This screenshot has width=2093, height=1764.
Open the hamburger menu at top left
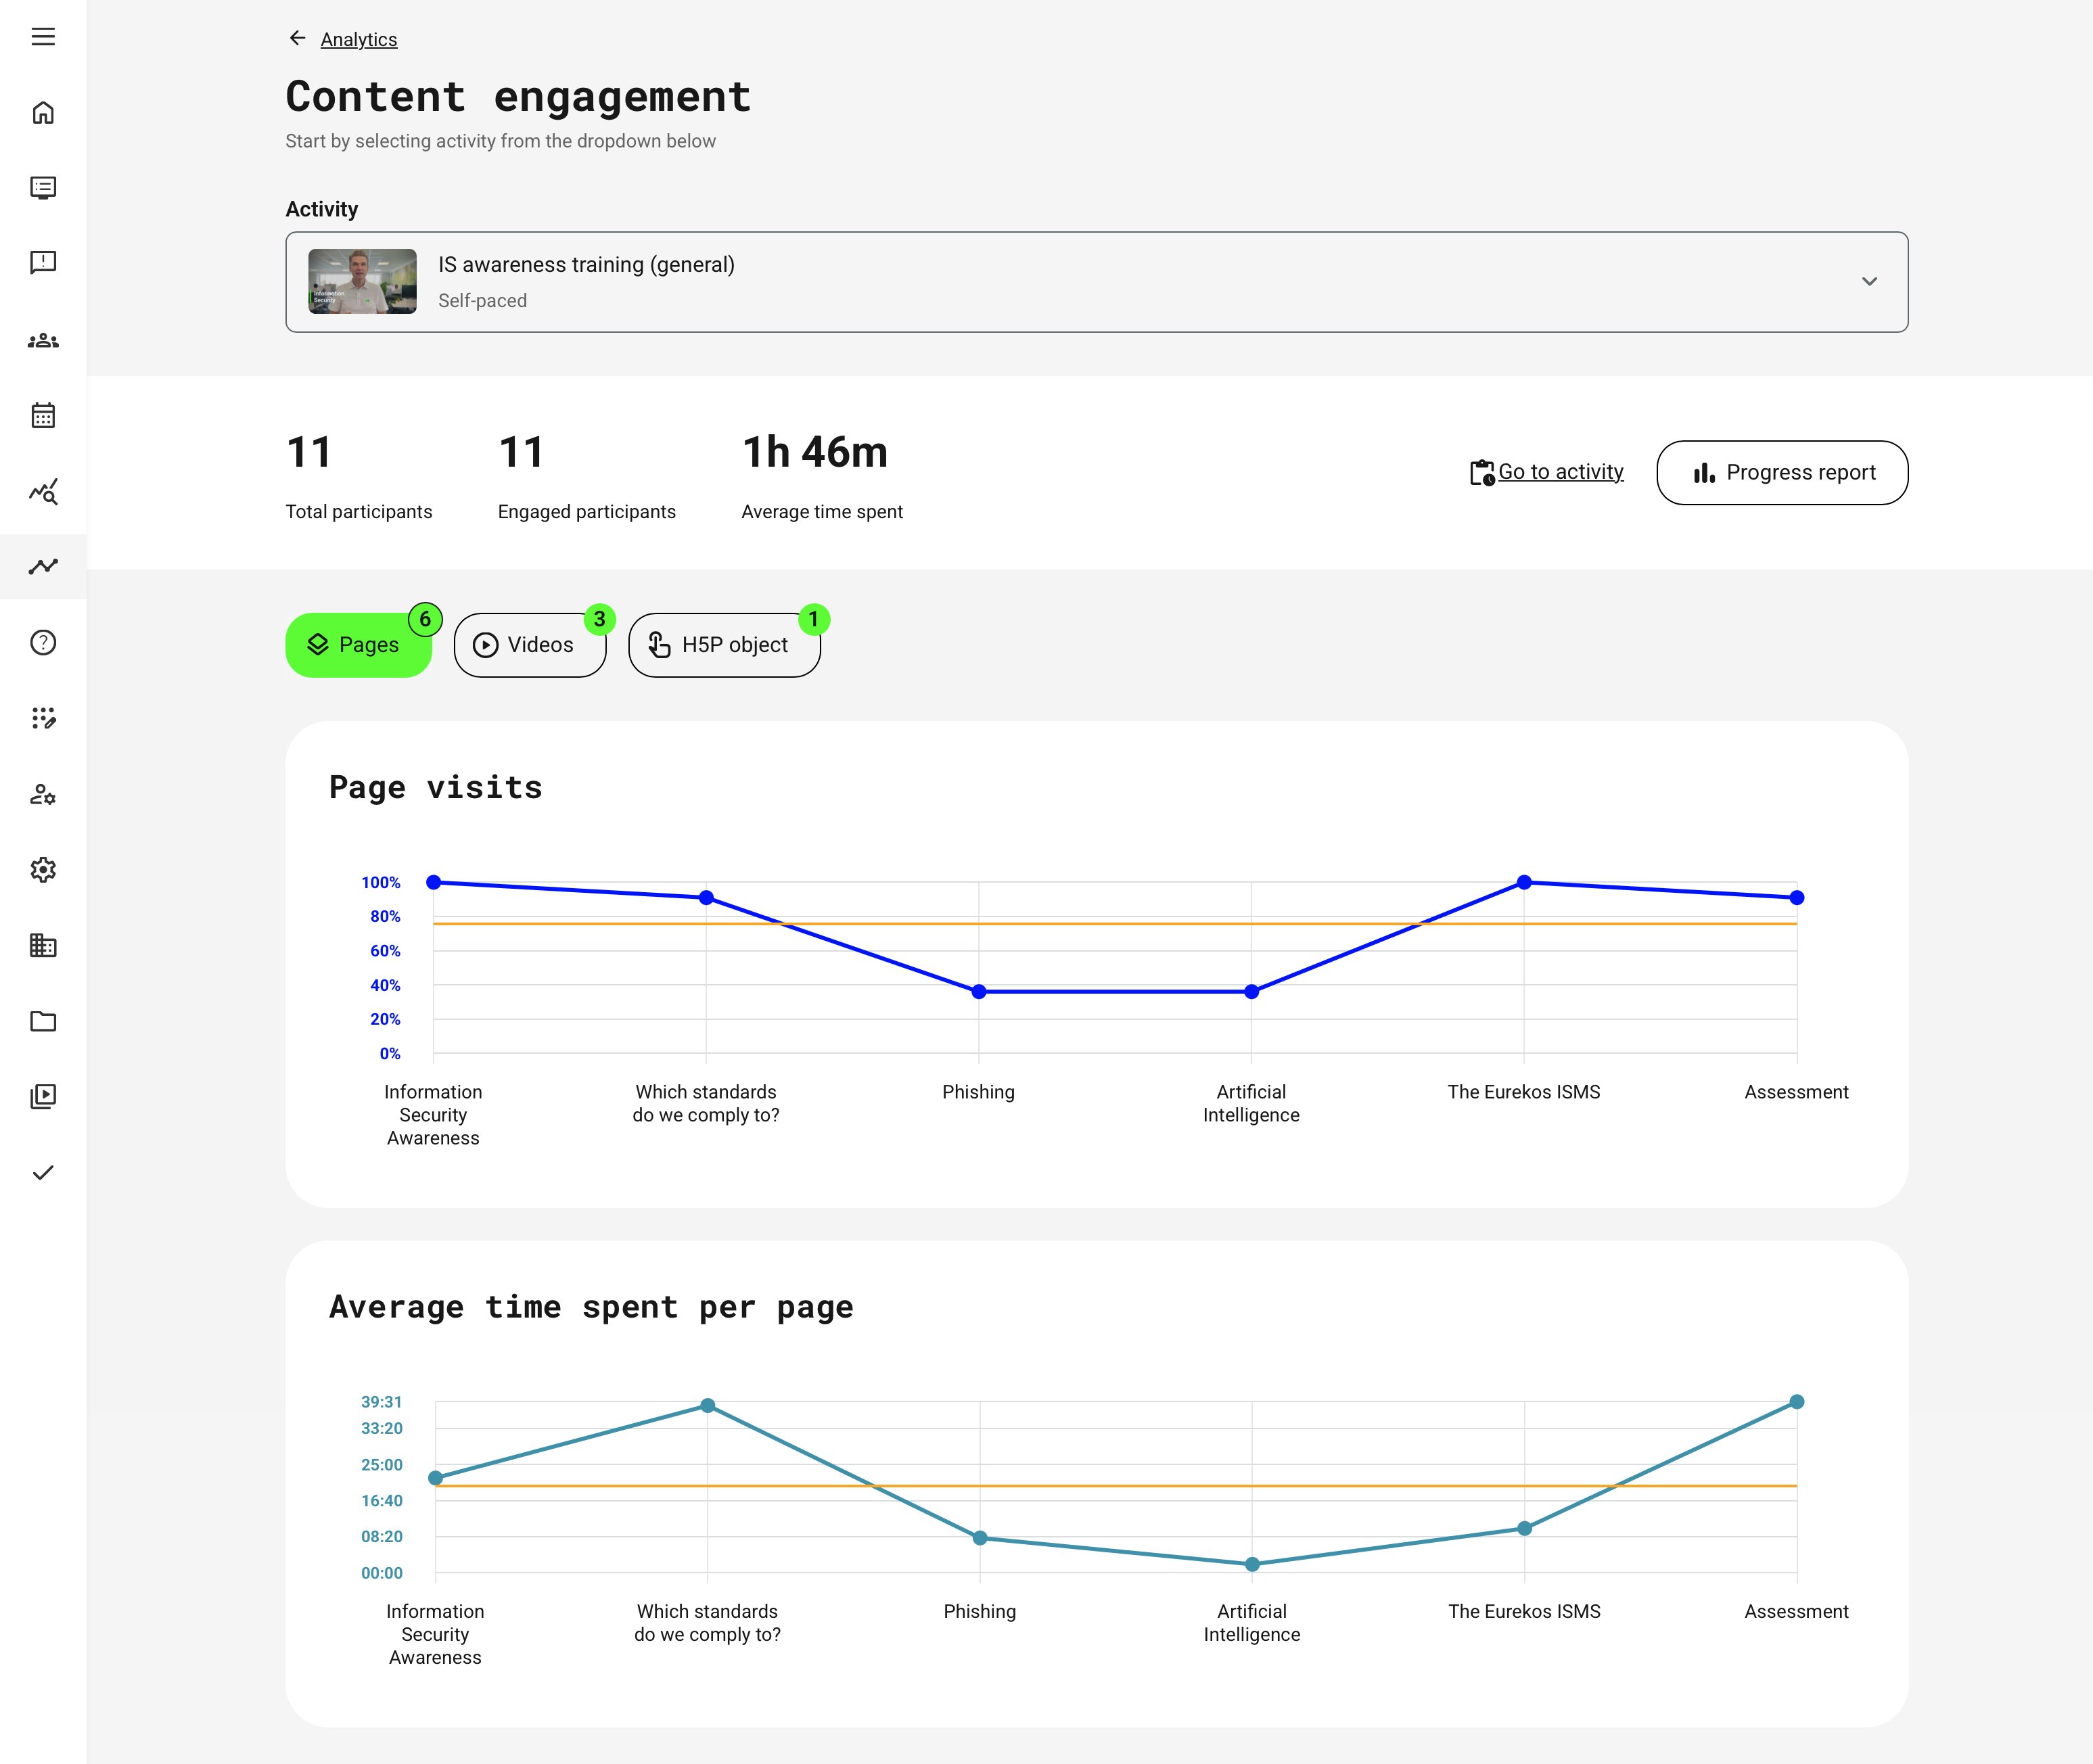click(41, 37)
